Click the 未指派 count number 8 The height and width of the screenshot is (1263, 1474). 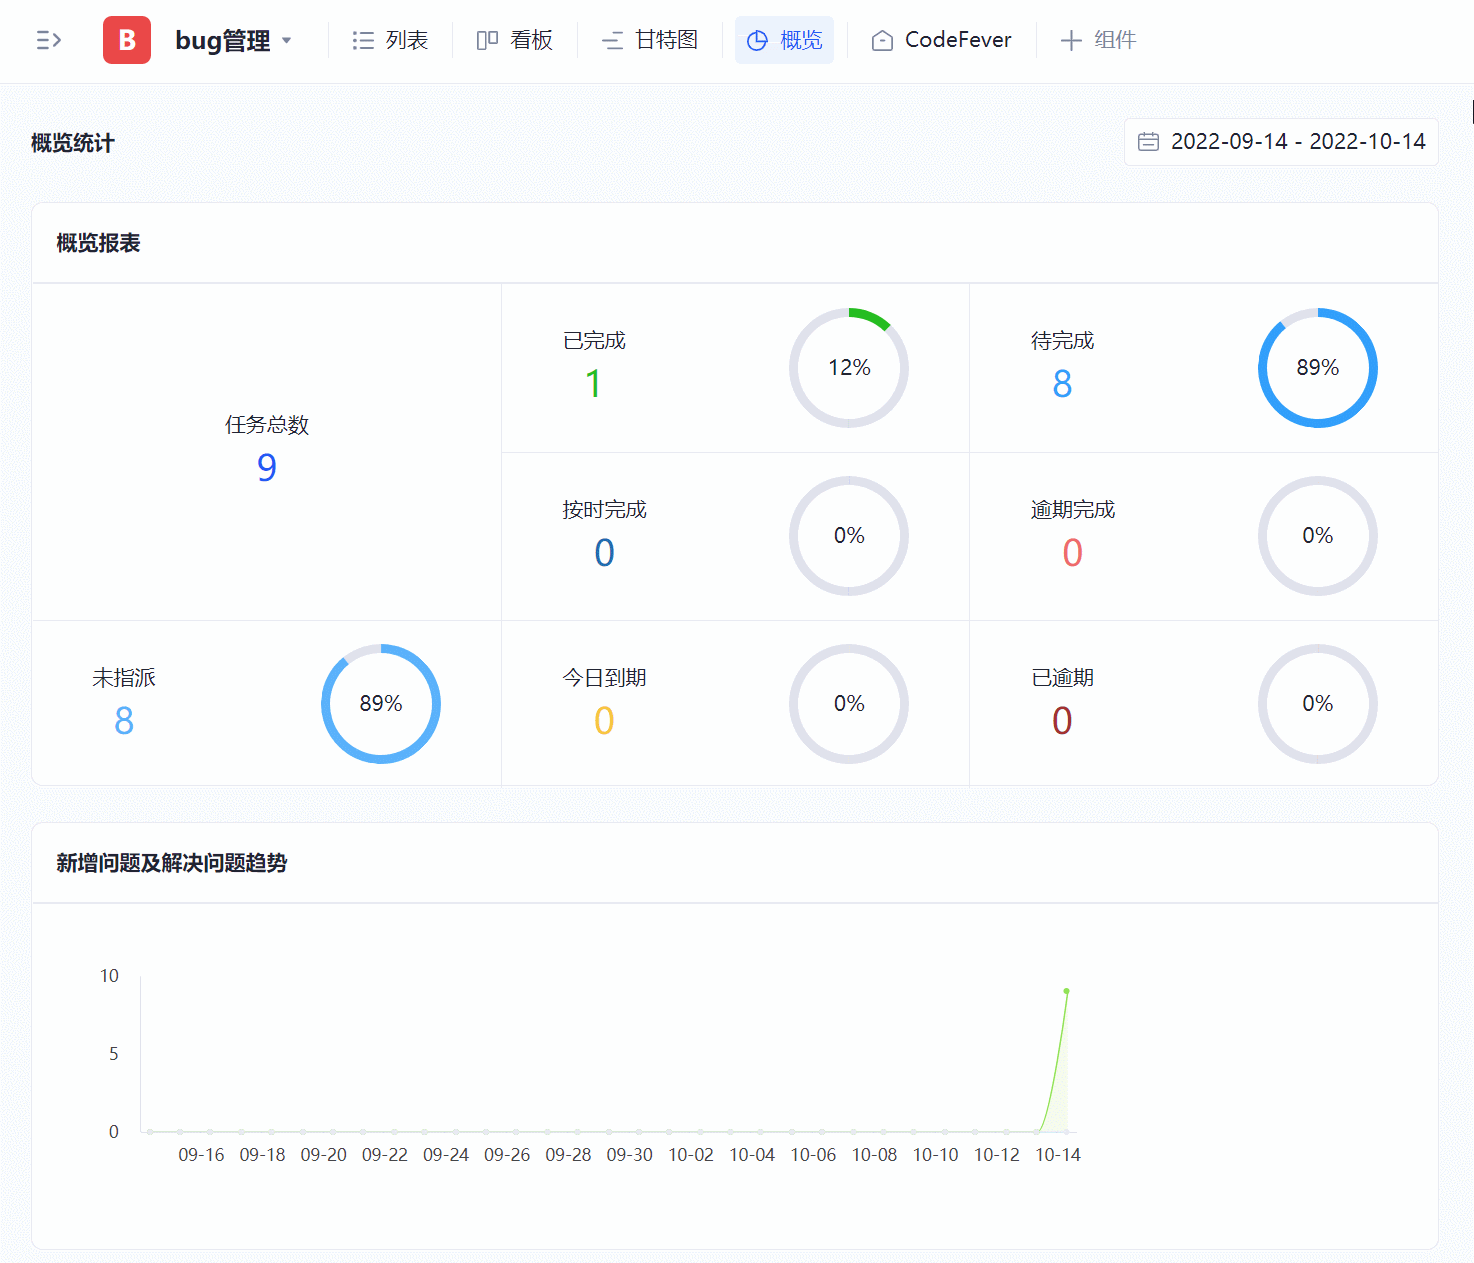[x=124, y=721]
